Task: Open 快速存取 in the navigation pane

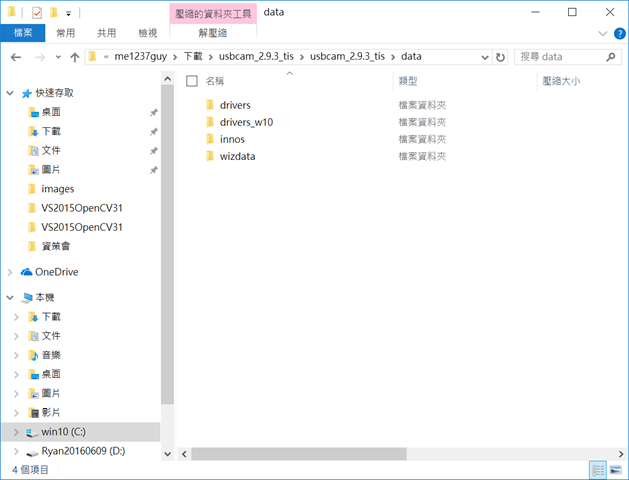Action: pyautogui.click(x=54, y=93)
